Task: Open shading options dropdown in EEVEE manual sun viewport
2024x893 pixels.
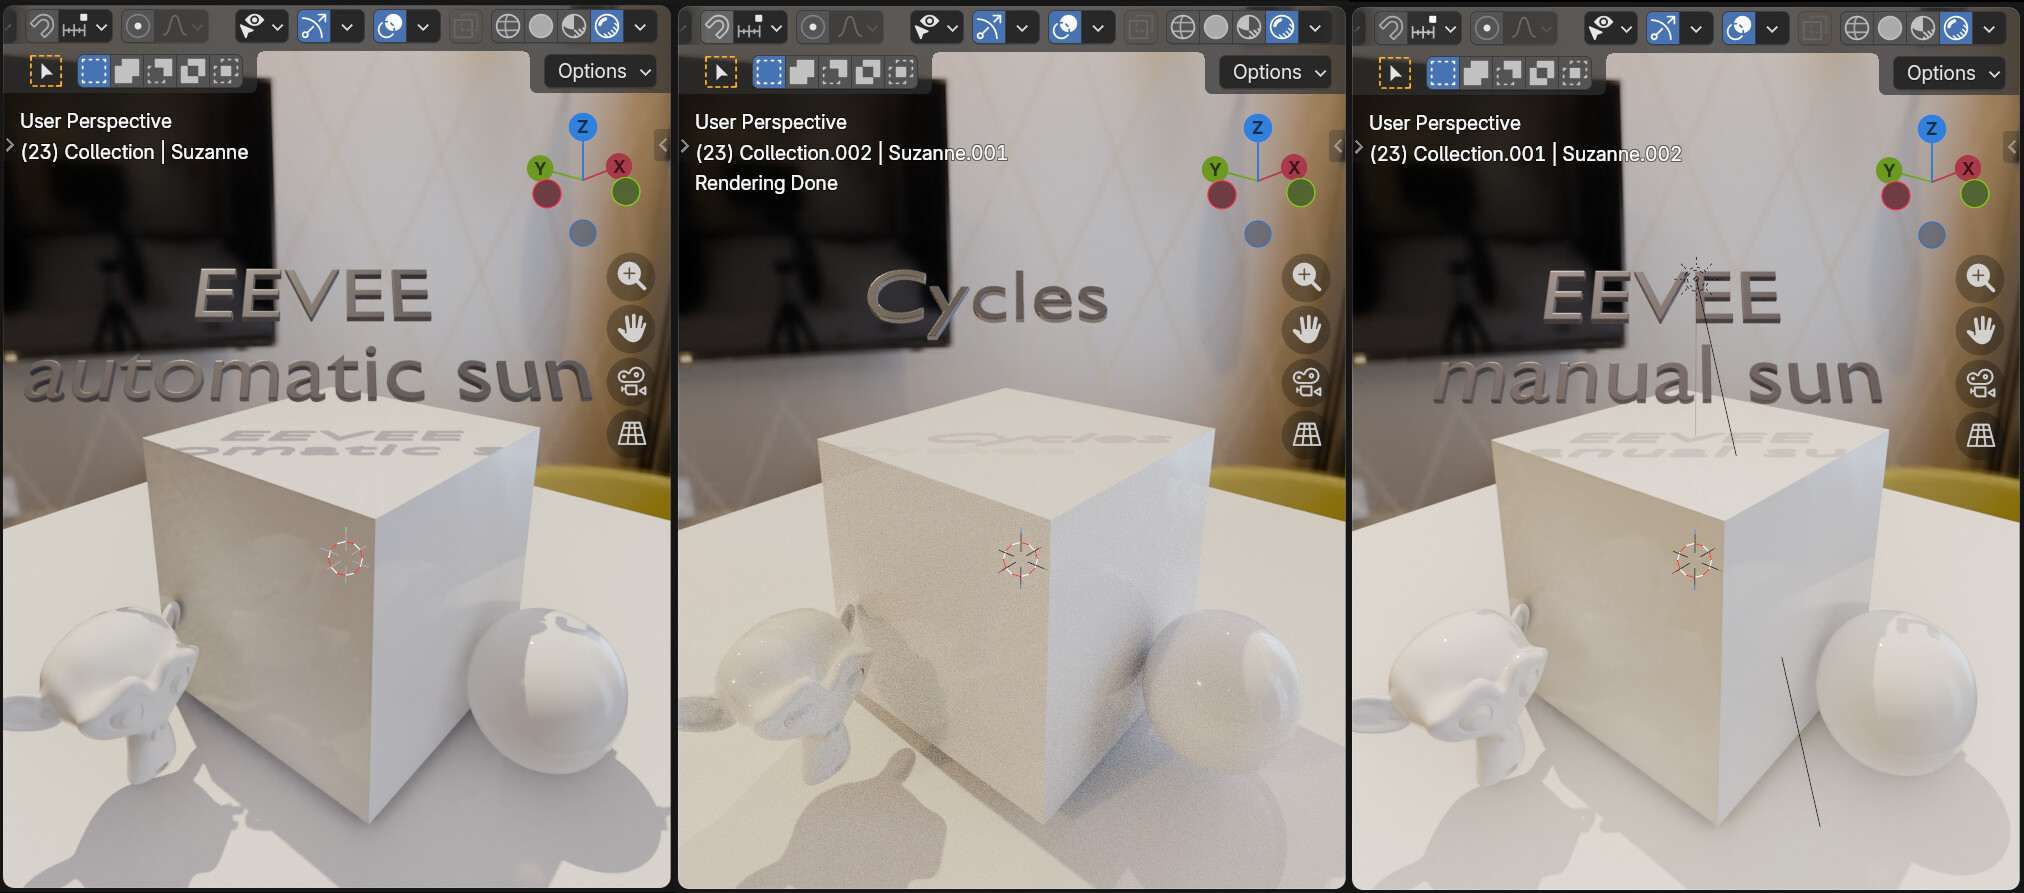Action: point(1989,28)
